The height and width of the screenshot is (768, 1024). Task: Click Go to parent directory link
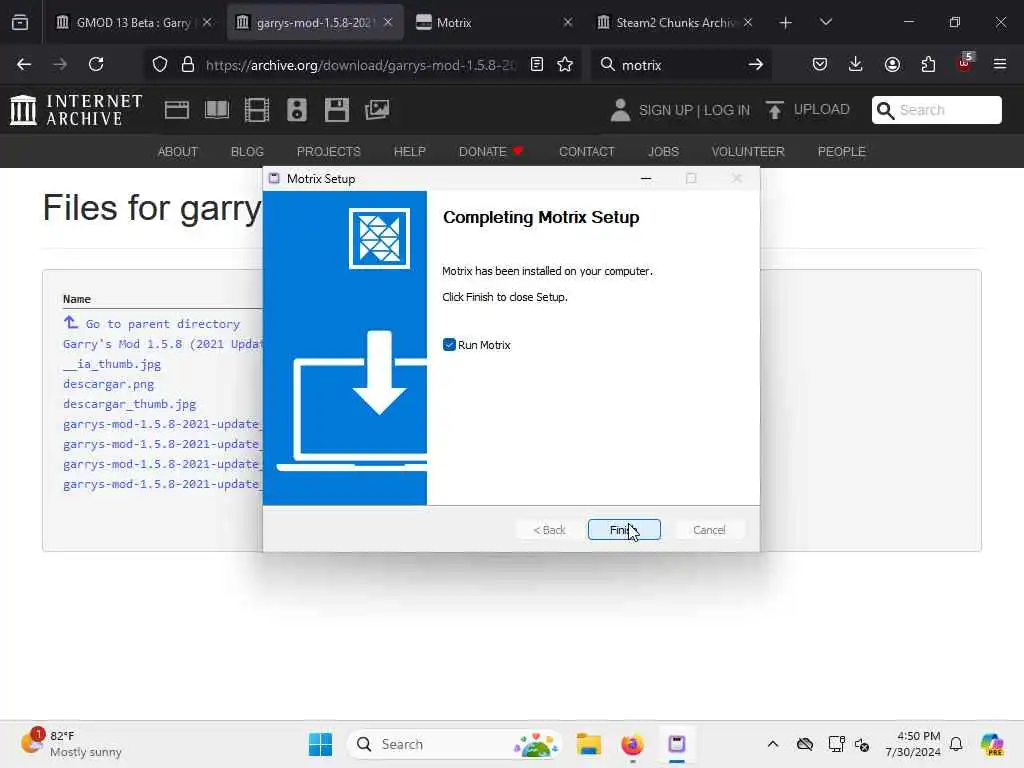tap(163, 324)
